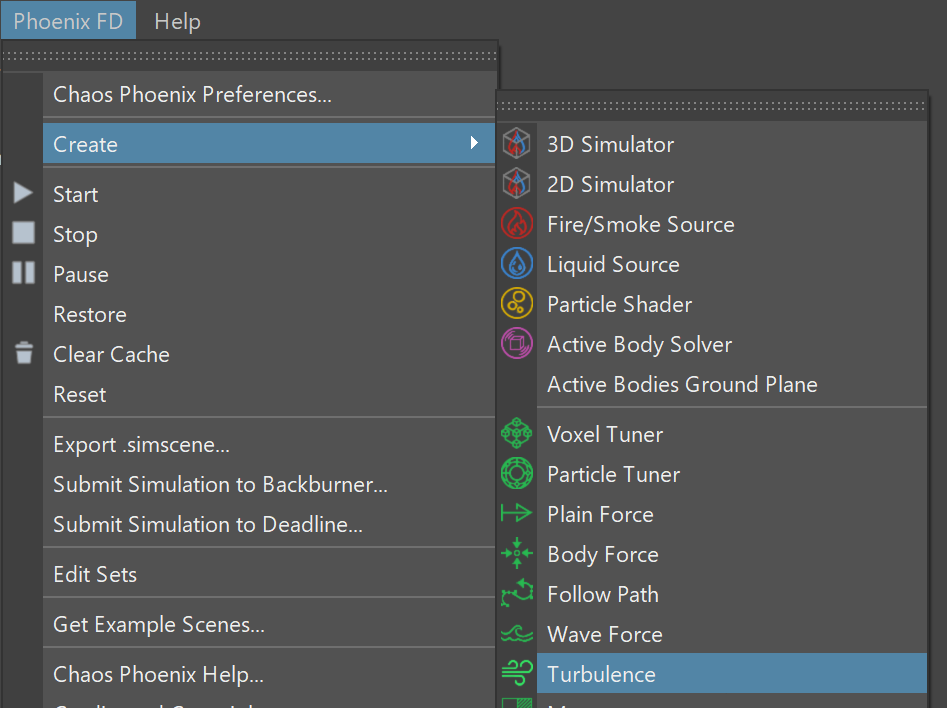Expand the Create submenu arrow
The width and height of the screenshot is (947, 708).
pos(474,143)
